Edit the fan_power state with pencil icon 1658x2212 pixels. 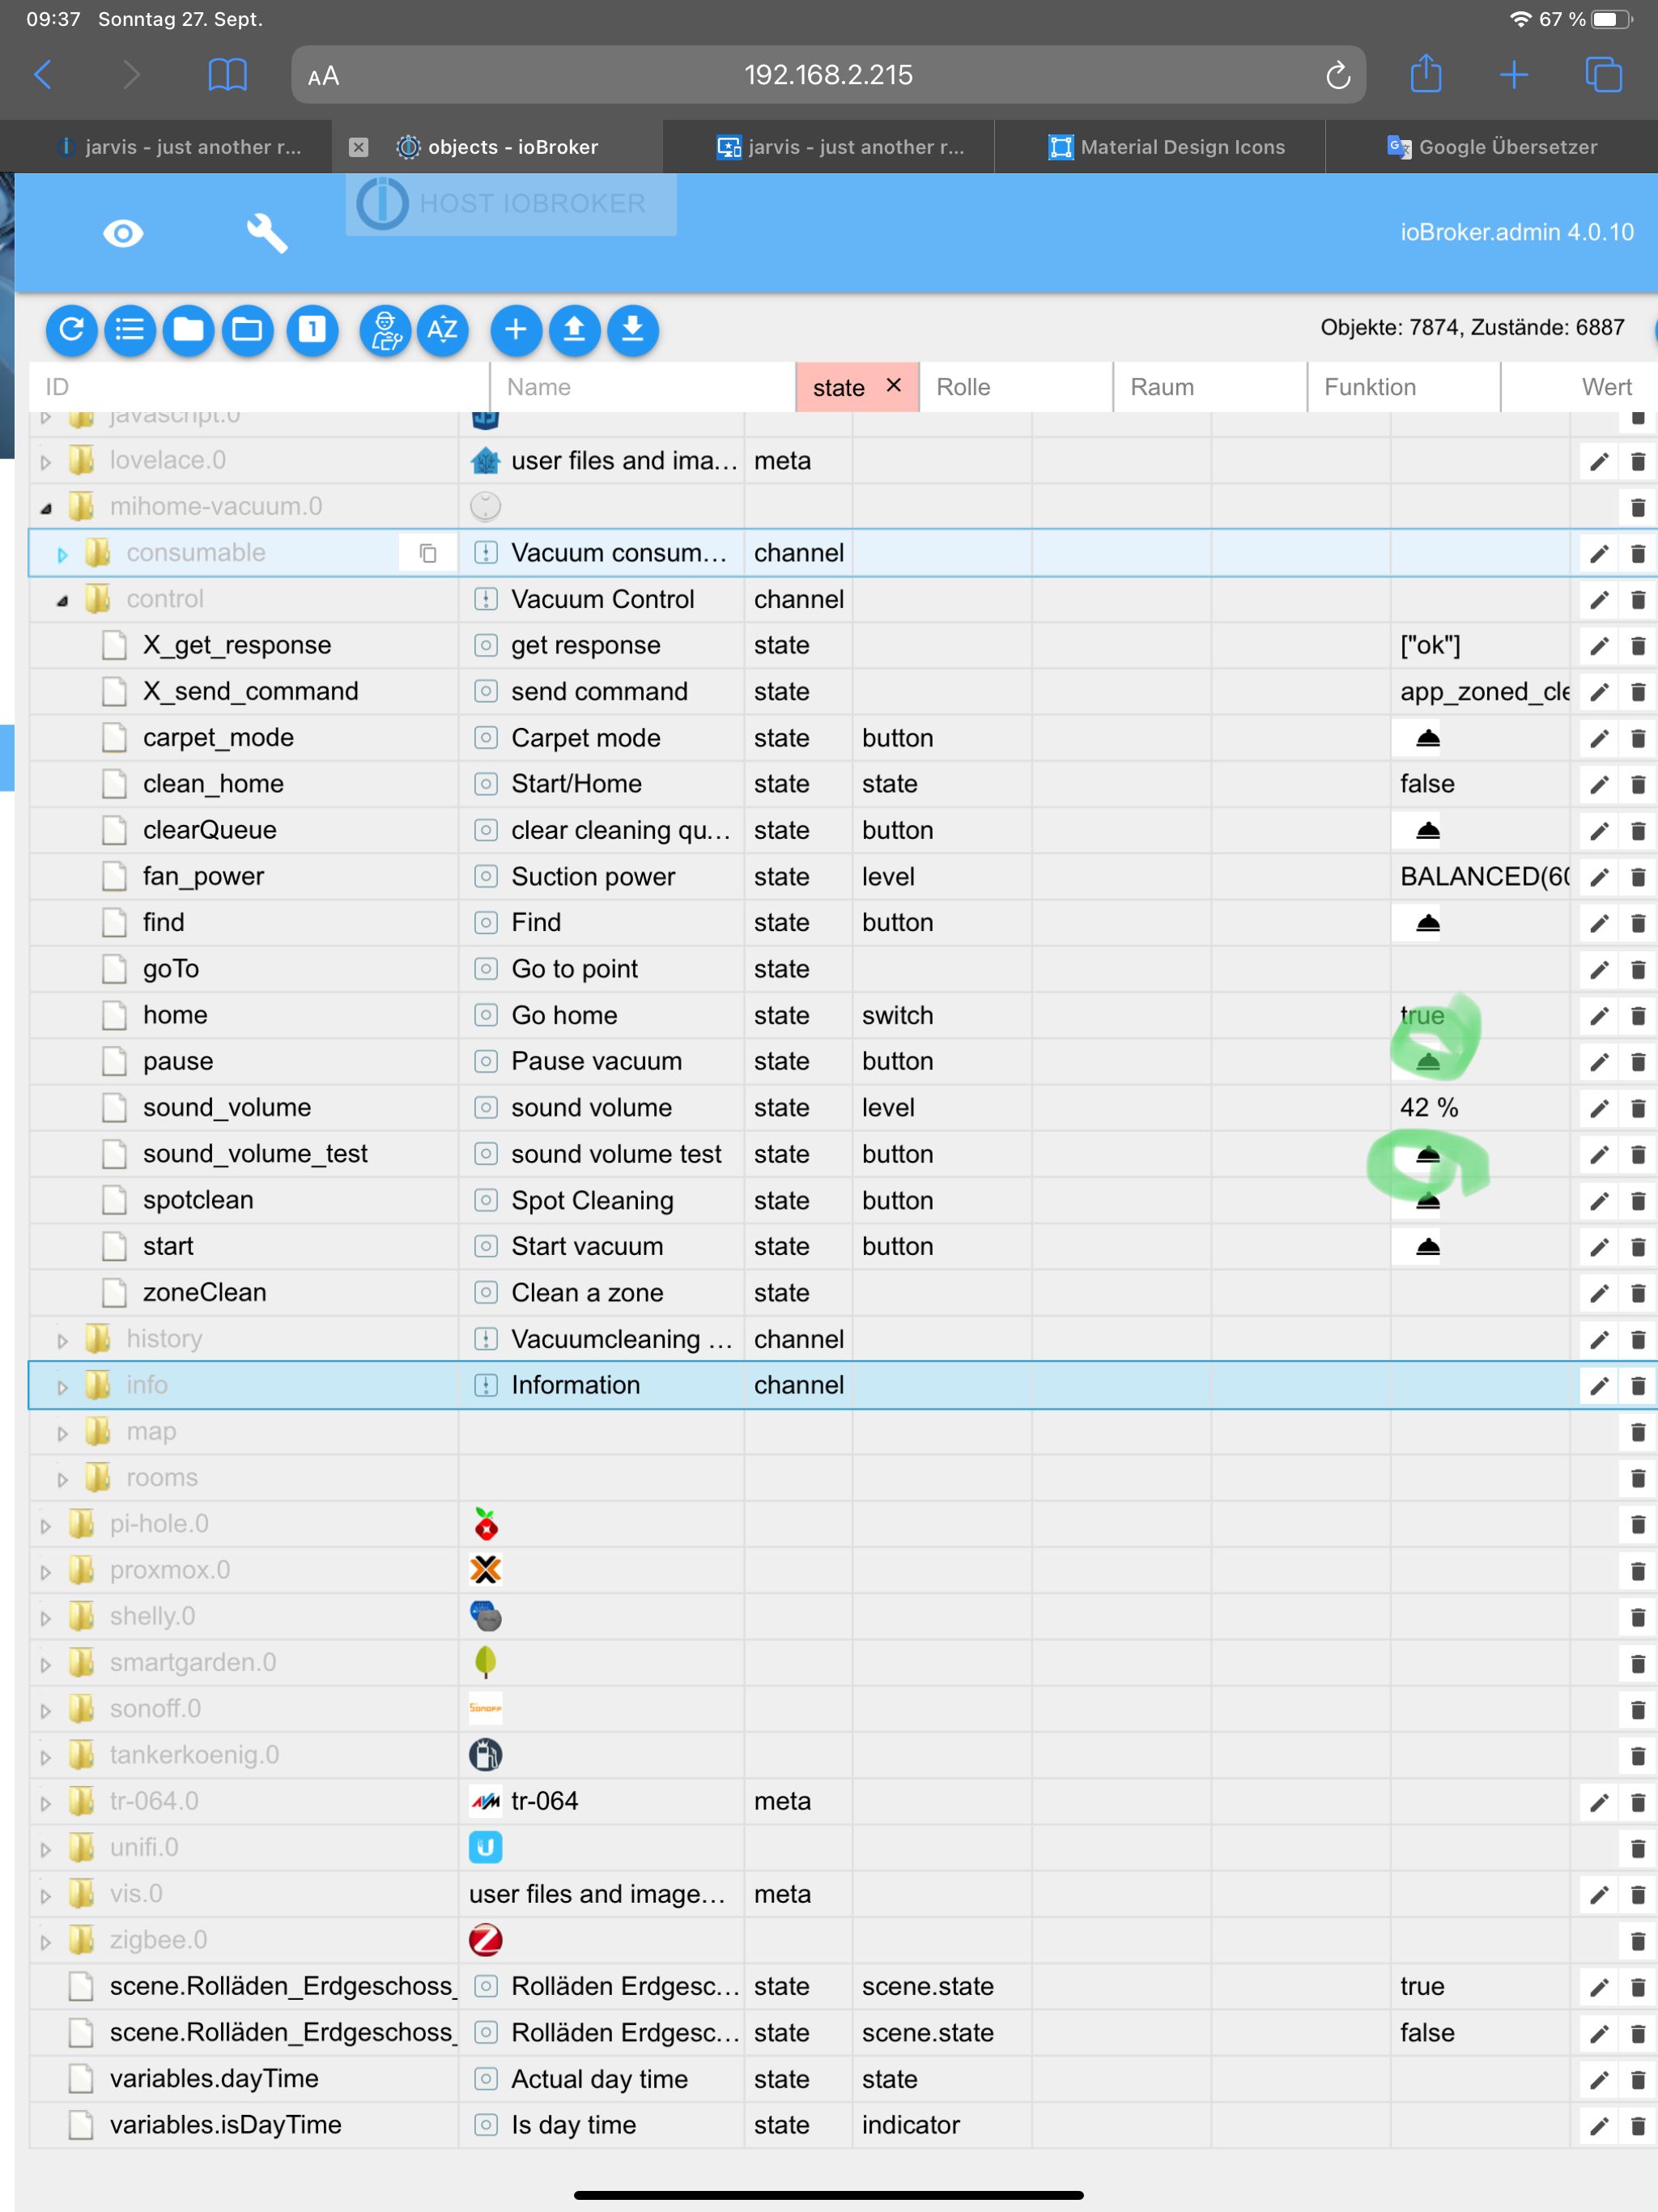coord(1598,877)
